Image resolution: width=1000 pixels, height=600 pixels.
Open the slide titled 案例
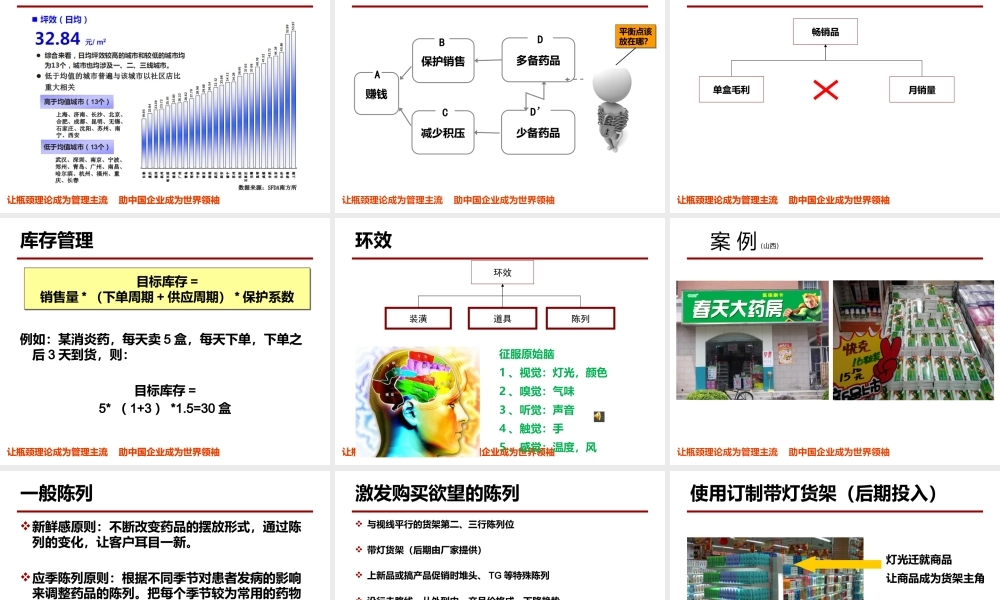click(x=835, y=341)
